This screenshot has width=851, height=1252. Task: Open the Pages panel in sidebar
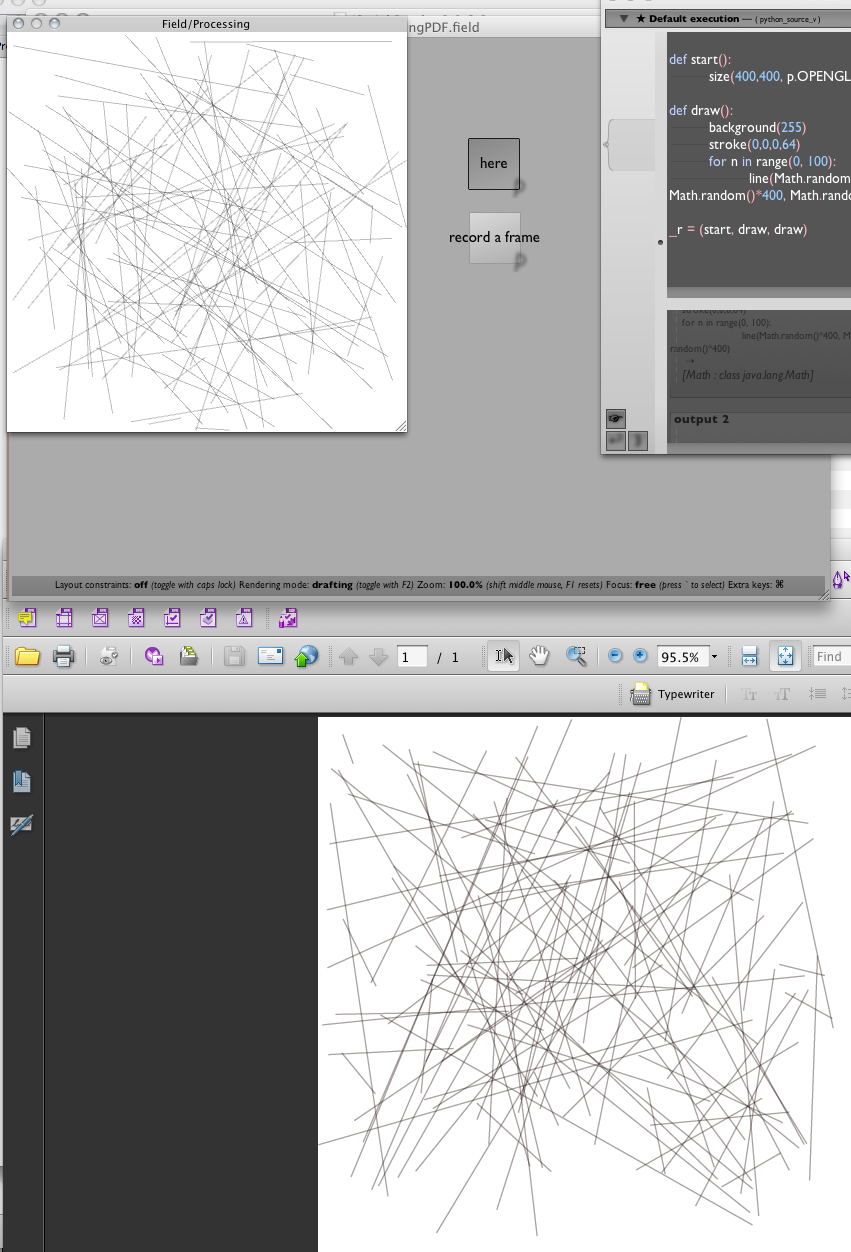[22, 738]
